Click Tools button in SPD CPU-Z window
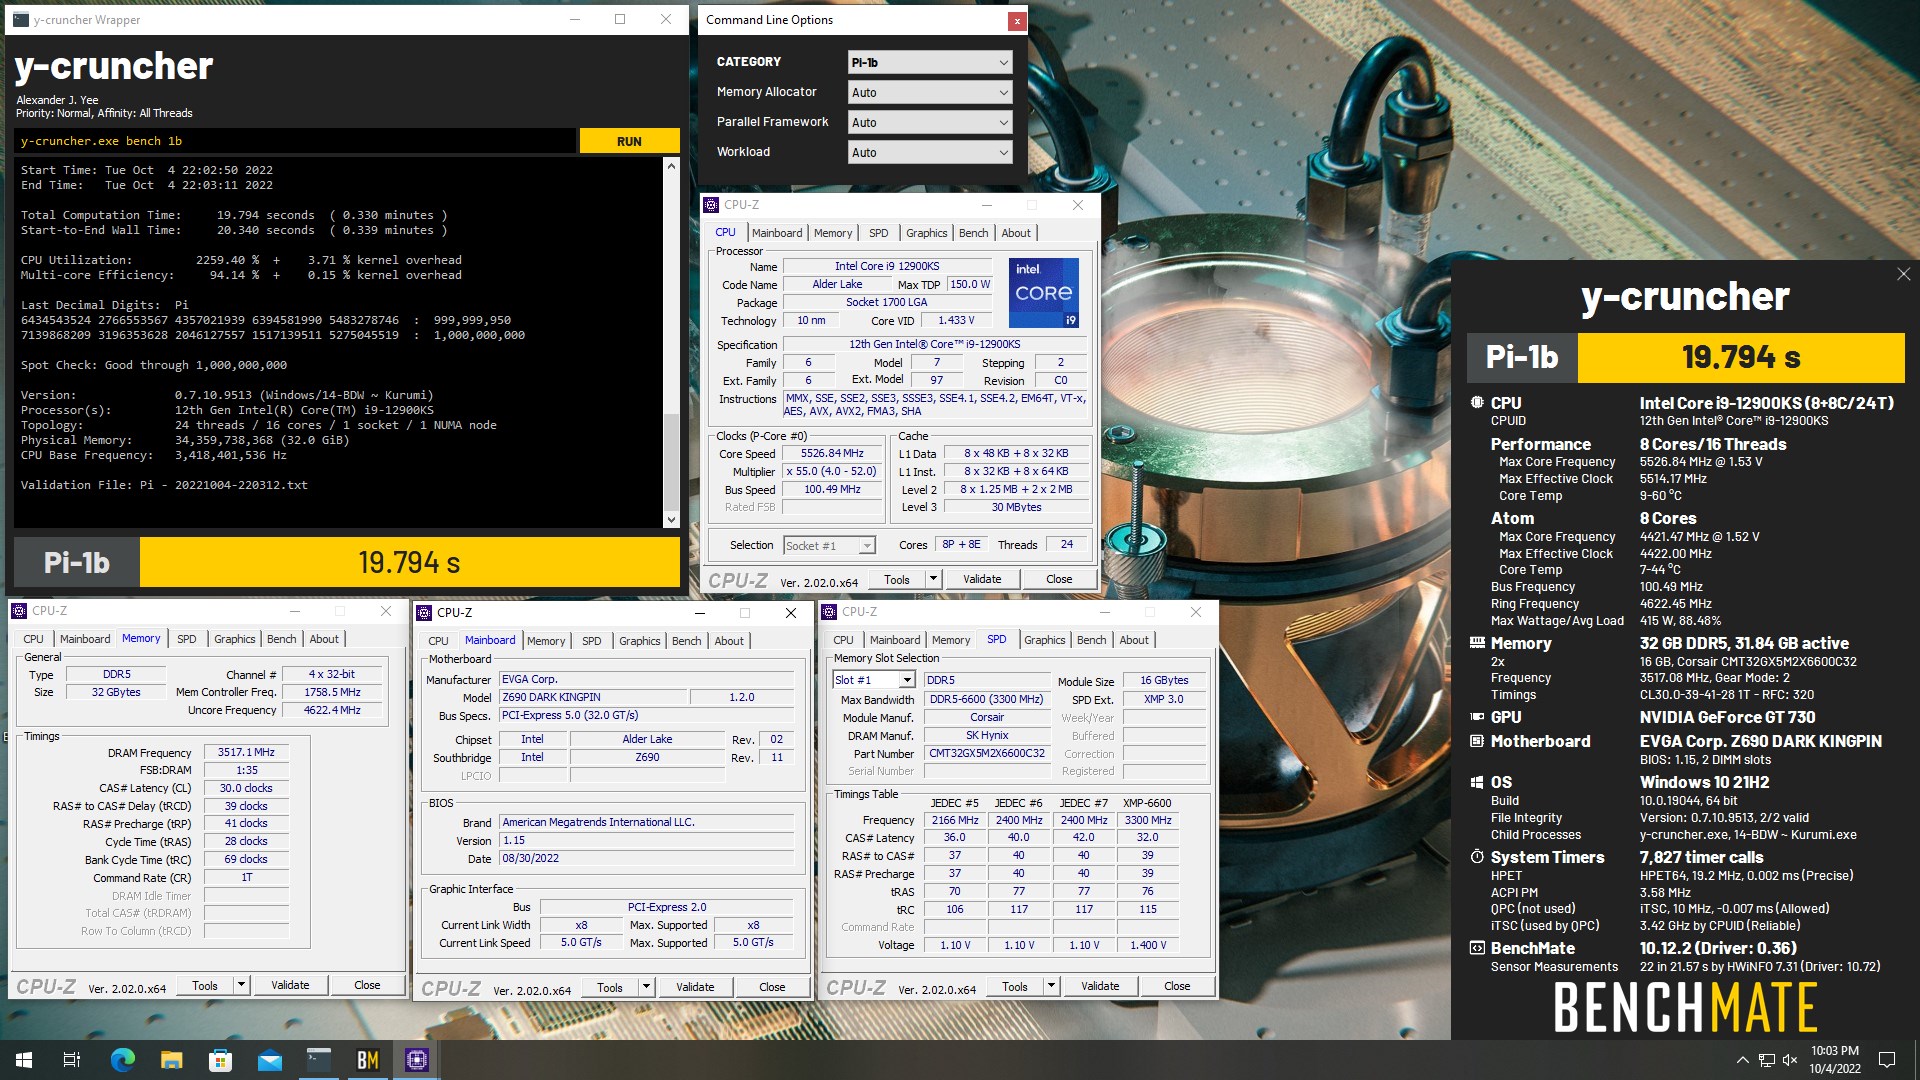Image resolution: width=1920 pixels, height=1080 pixels. pyautogui.click(x=1015, y=986)
